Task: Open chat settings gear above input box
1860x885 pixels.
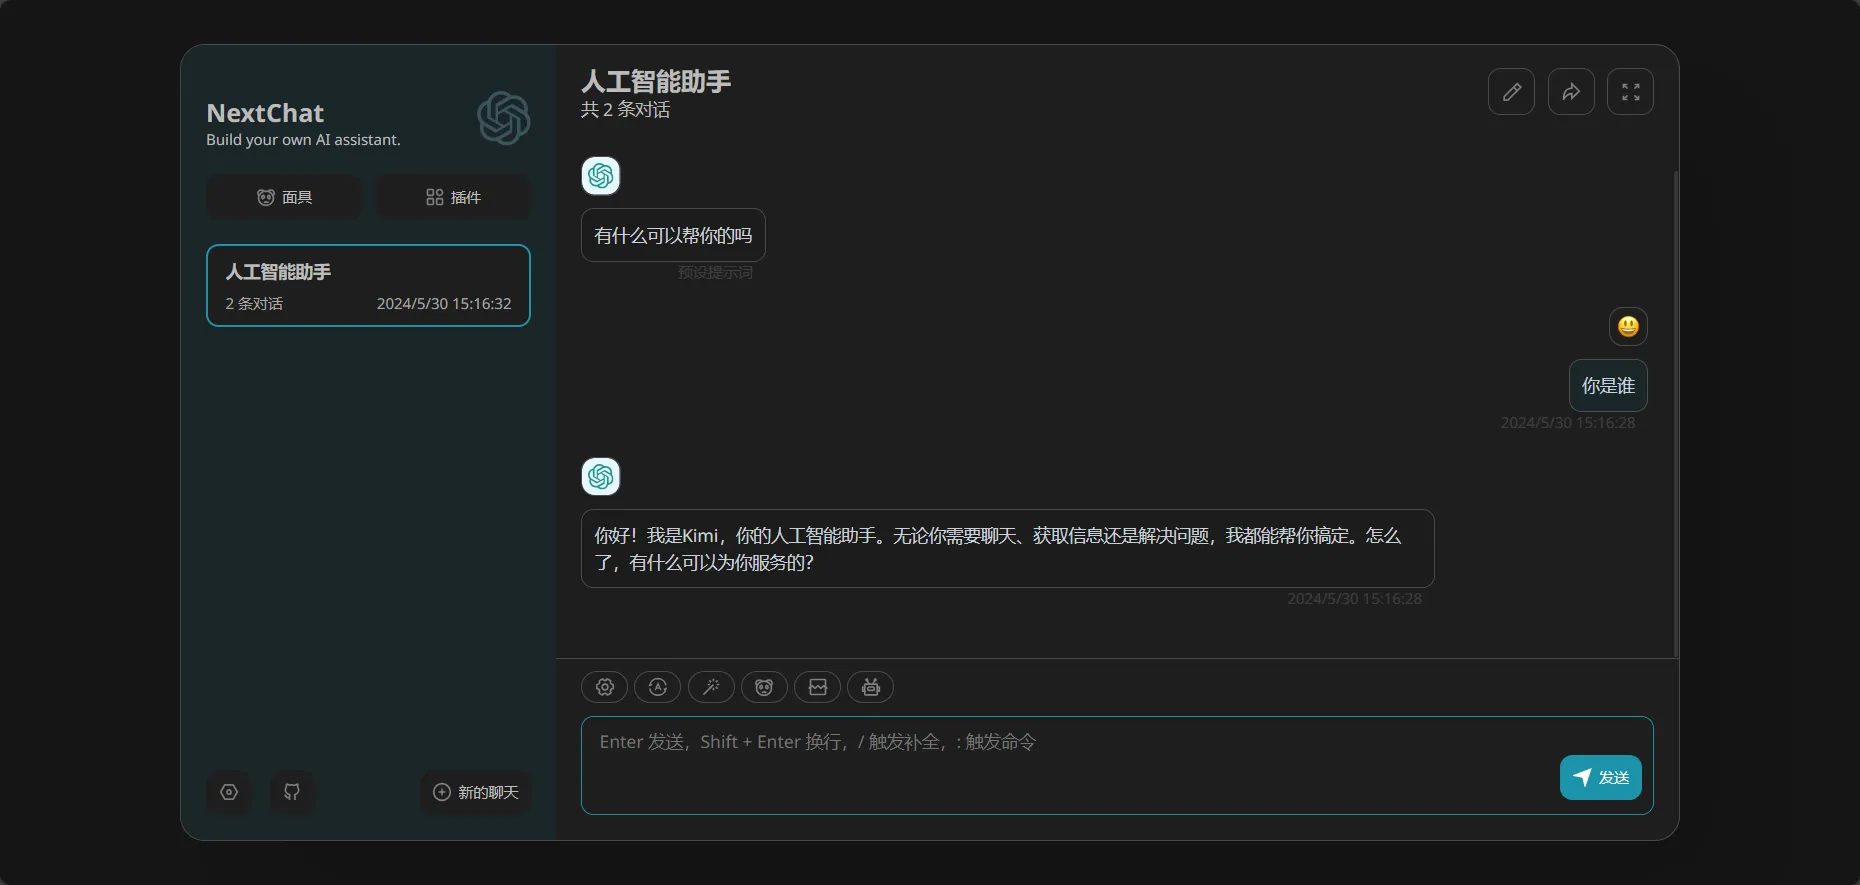Action: coord(604,687)
